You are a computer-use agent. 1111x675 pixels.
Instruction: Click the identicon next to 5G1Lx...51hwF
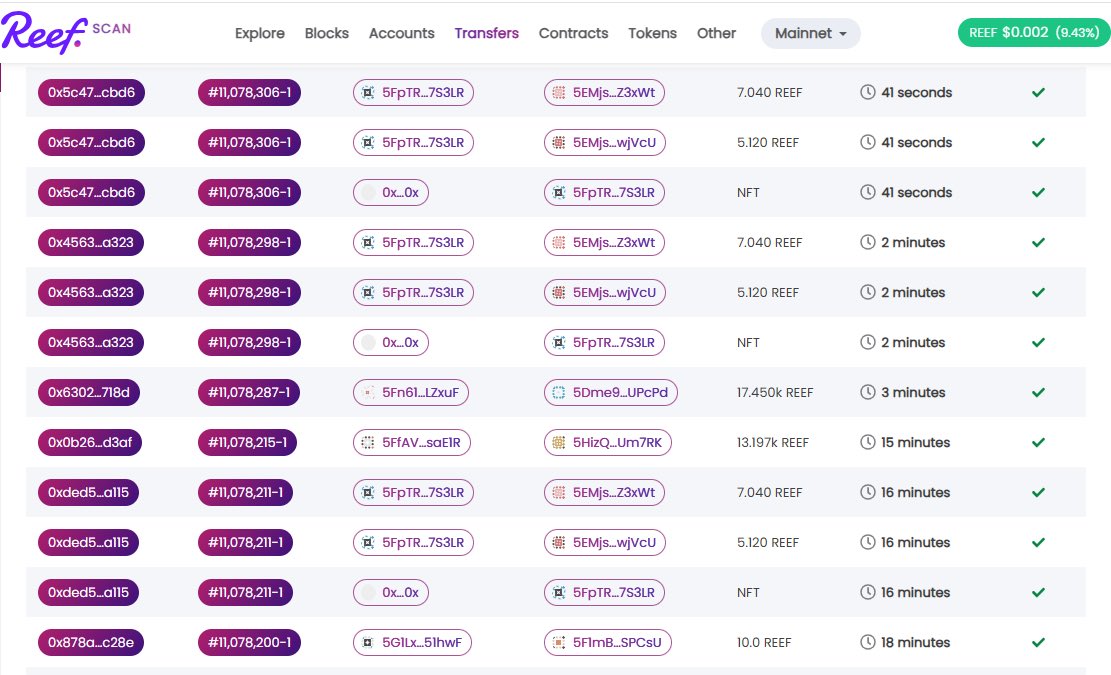pyautogui.click(x=367, y=642)
